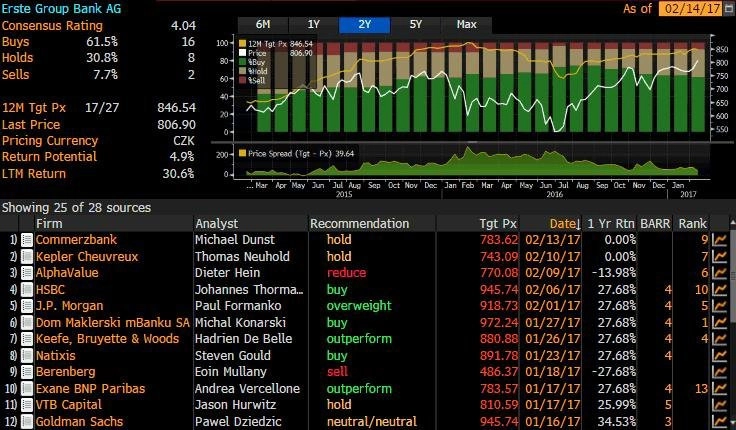Show chart icon for Exane BNP Paribas row
736x430 pixels.
tap(720, 389)
